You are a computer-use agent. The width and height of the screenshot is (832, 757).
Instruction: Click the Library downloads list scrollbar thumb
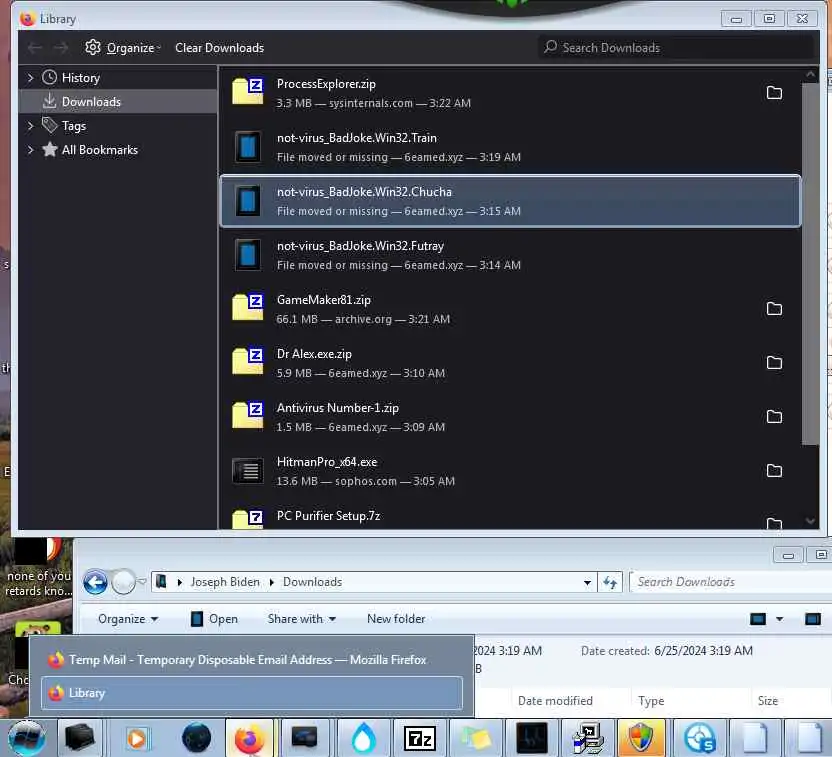810,263
